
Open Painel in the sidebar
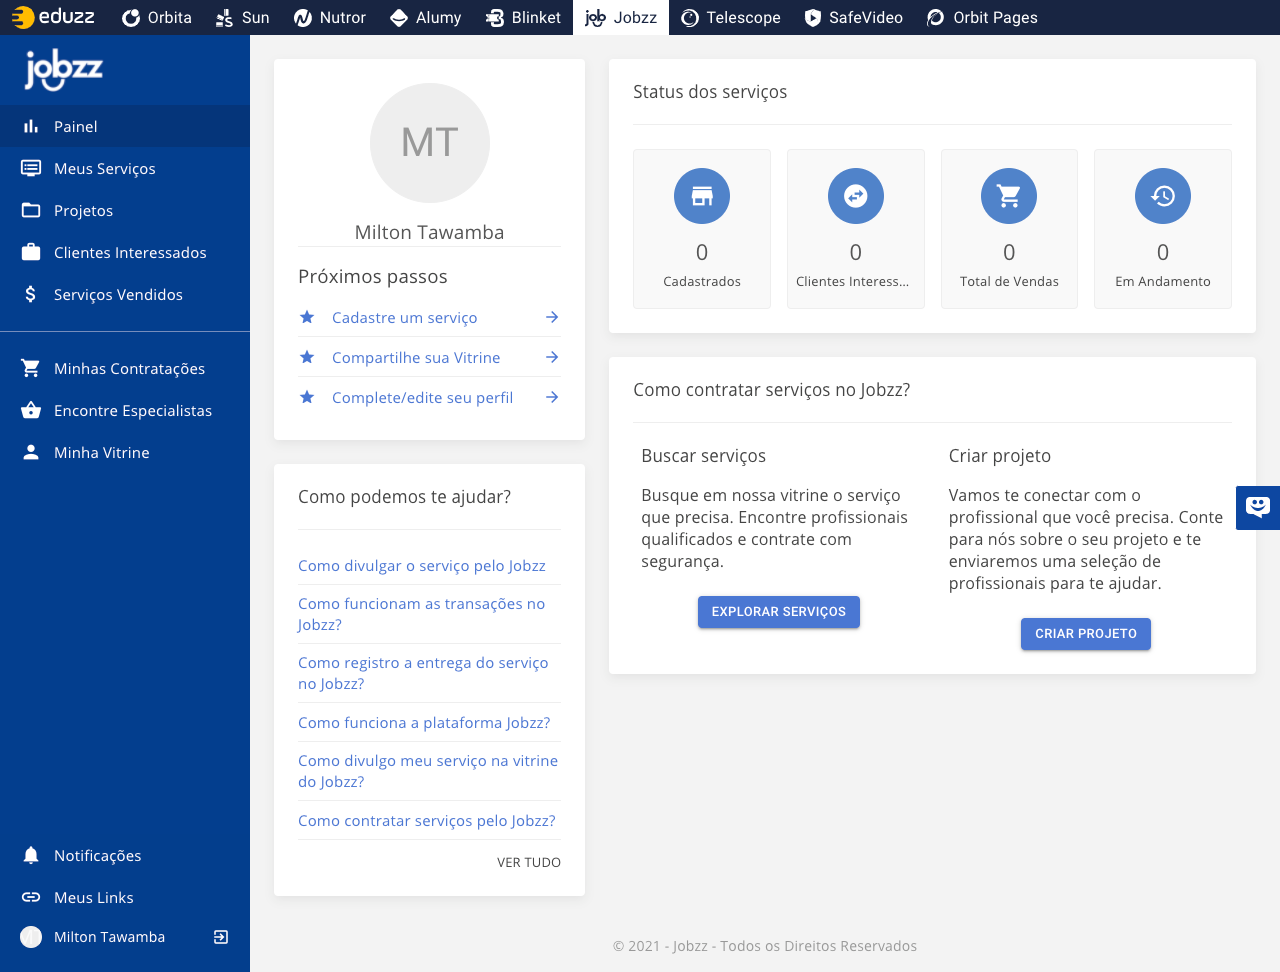pyautogui.click(x=125, y=126)
